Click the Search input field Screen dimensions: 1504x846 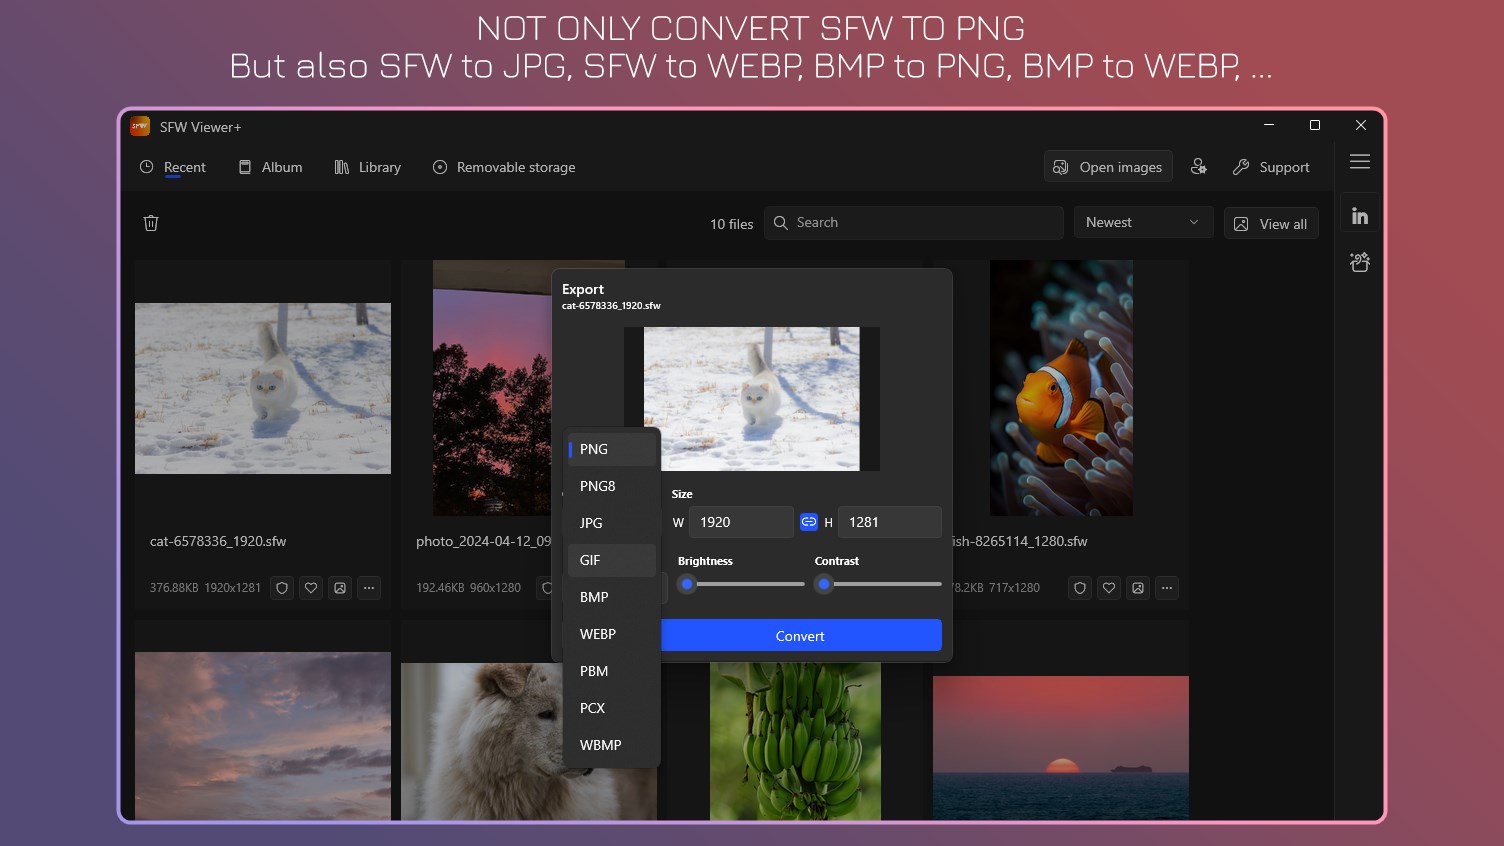(914, 222)
